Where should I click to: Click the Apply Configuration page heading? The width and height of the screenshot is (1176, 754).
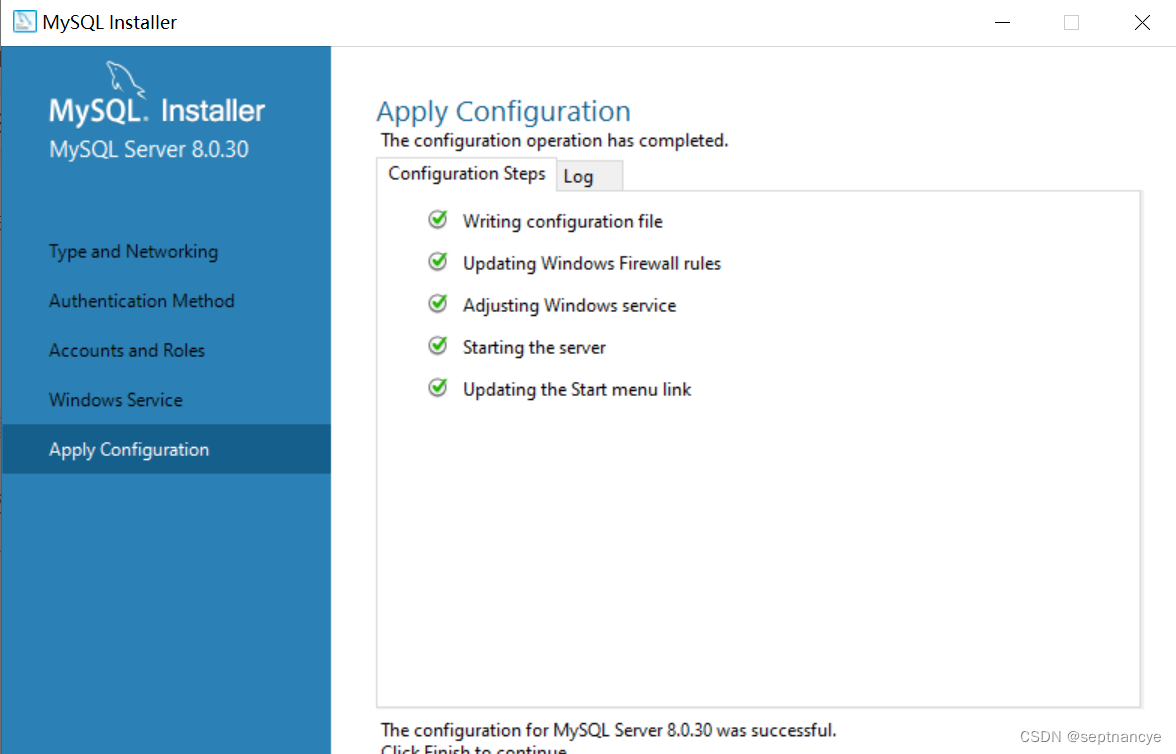point(503,111)
